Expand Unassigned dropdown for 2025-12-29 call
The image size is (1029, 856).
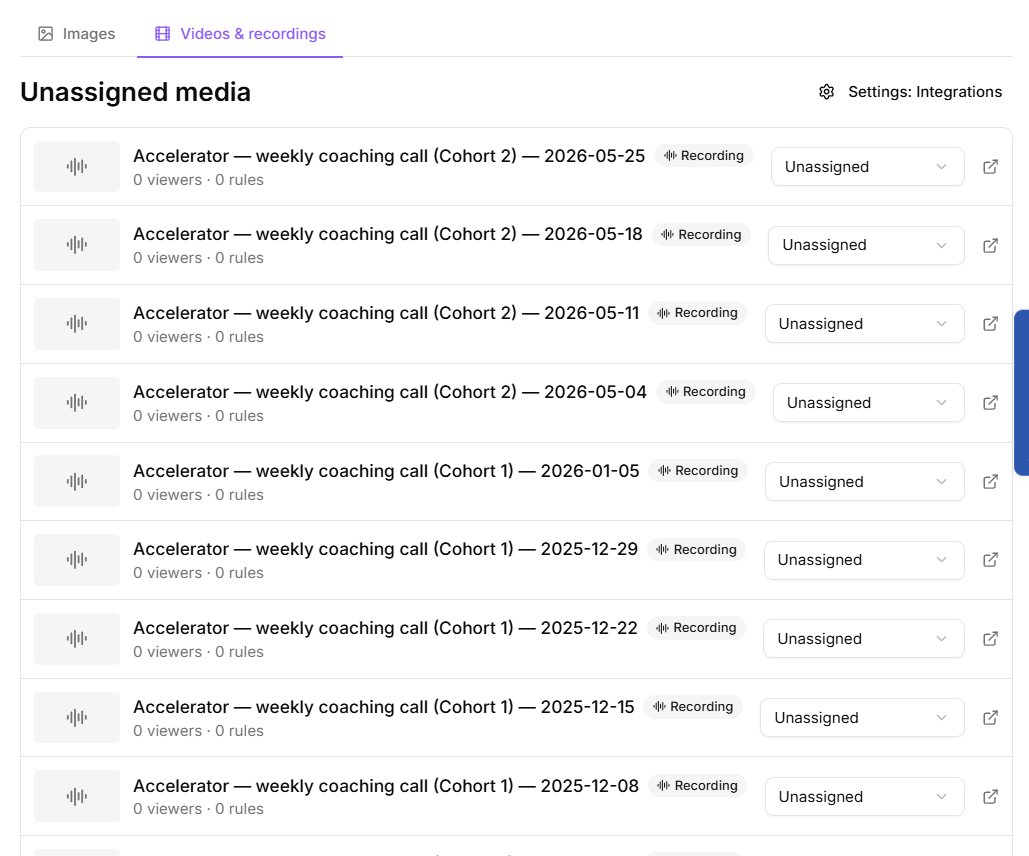coord(864,560)
